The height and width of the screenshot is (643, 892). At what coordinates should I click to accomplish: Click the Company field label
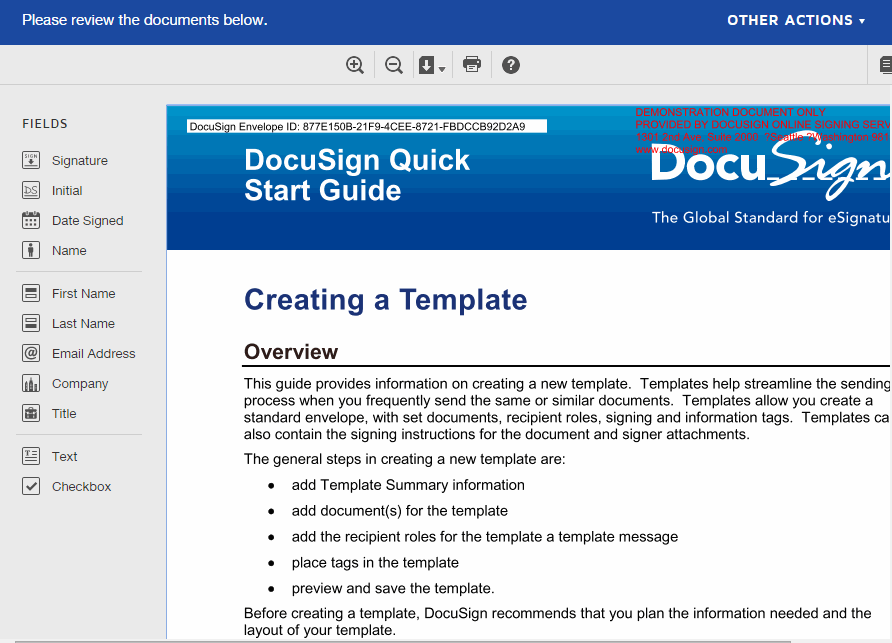pyautogui.click(x=80, y=384)
